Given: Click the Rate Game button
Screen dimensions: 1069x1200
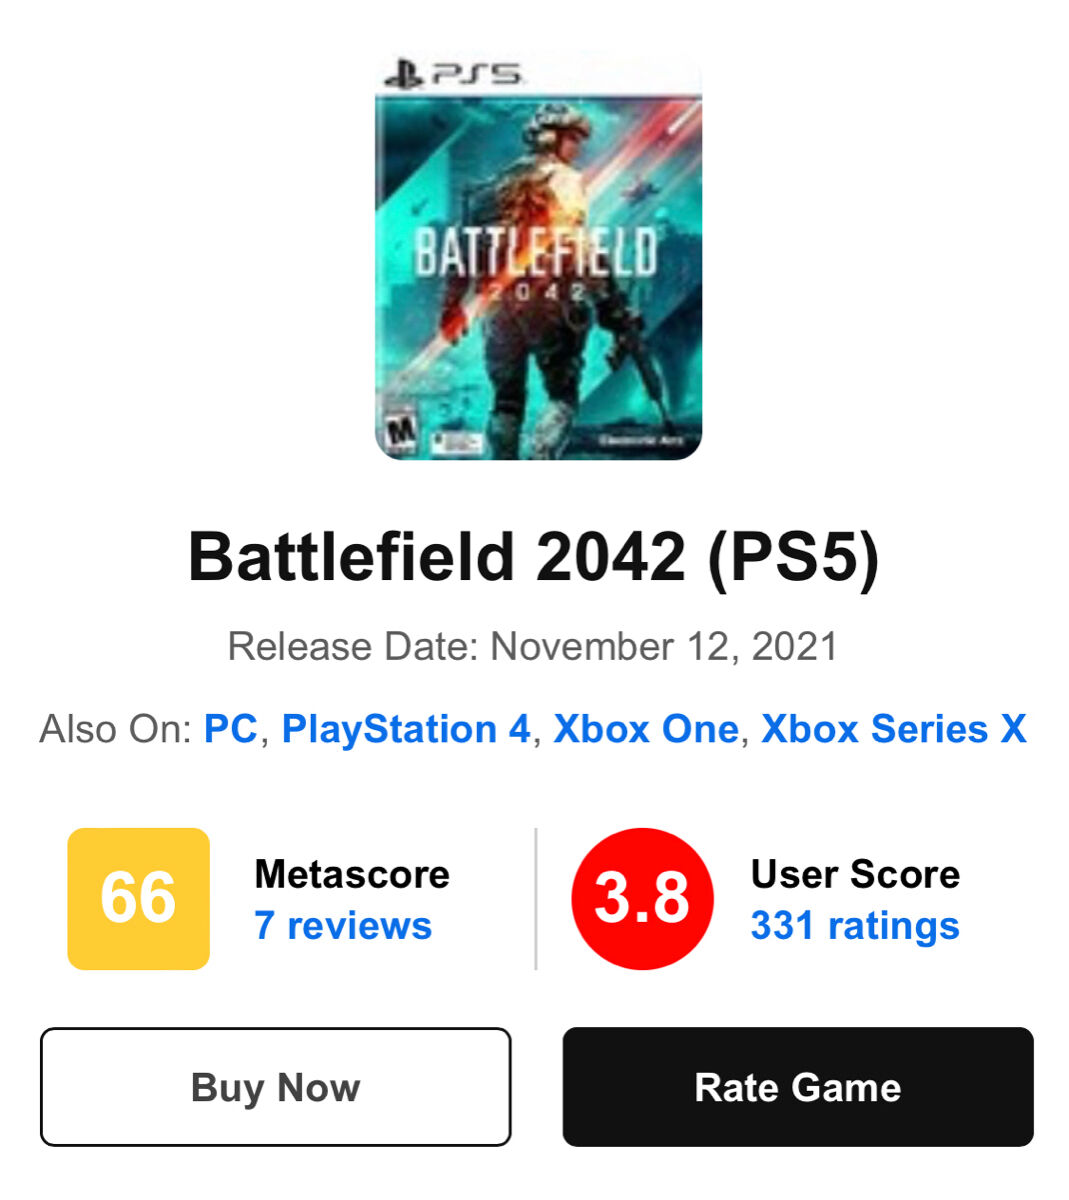Looking at the screenshot, I should click(797, 1087).
